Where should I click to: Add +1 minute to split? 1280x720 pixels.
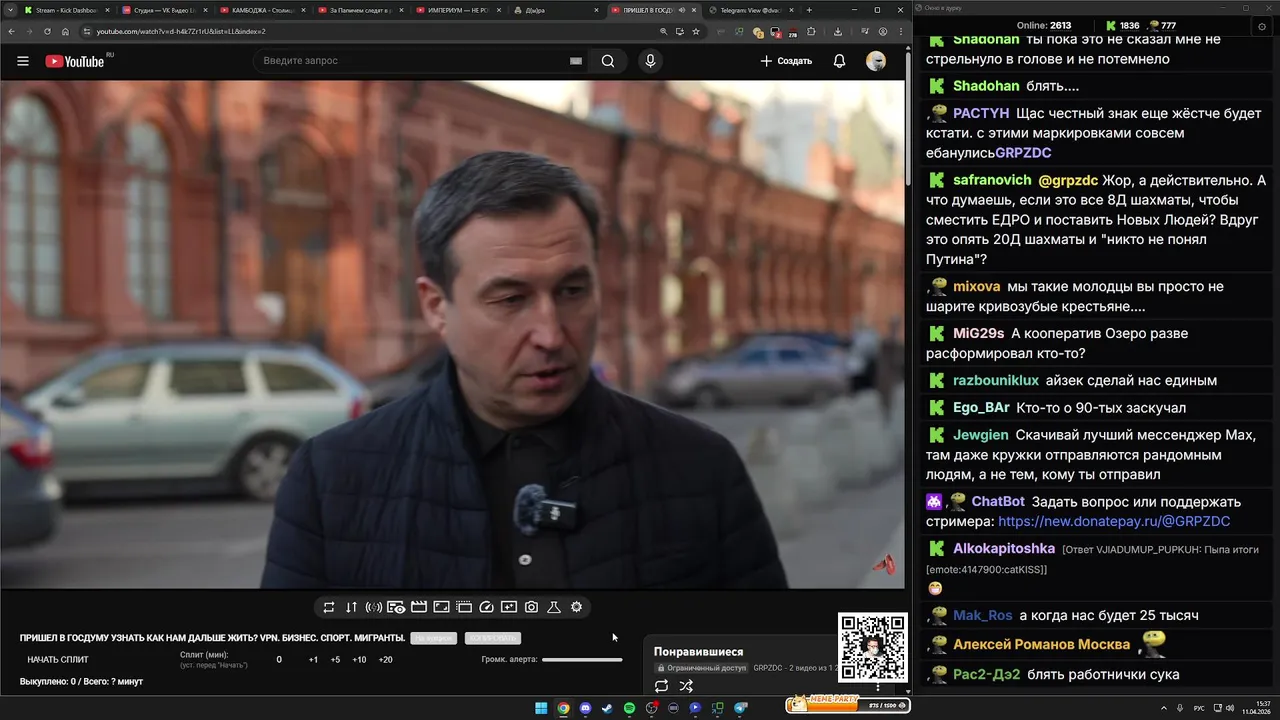313,660
